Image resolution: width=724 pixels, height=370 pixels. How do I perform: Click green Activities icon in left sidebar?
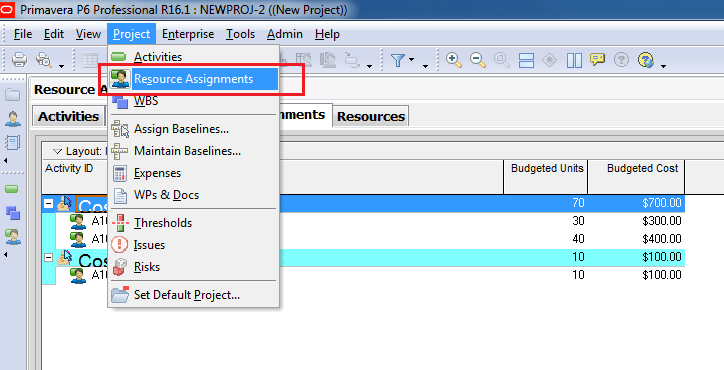click(x=12, y=189)
